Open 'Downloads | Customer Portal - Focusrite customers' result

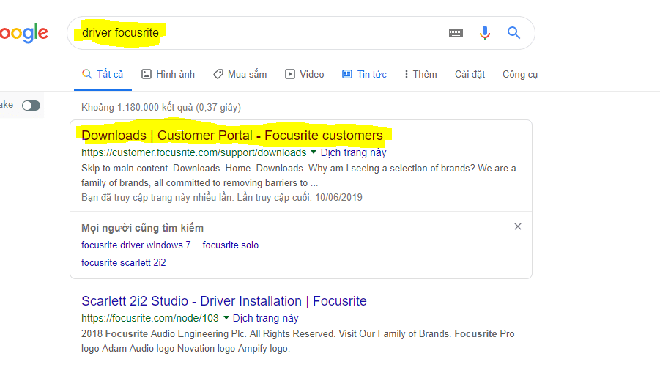232,135
